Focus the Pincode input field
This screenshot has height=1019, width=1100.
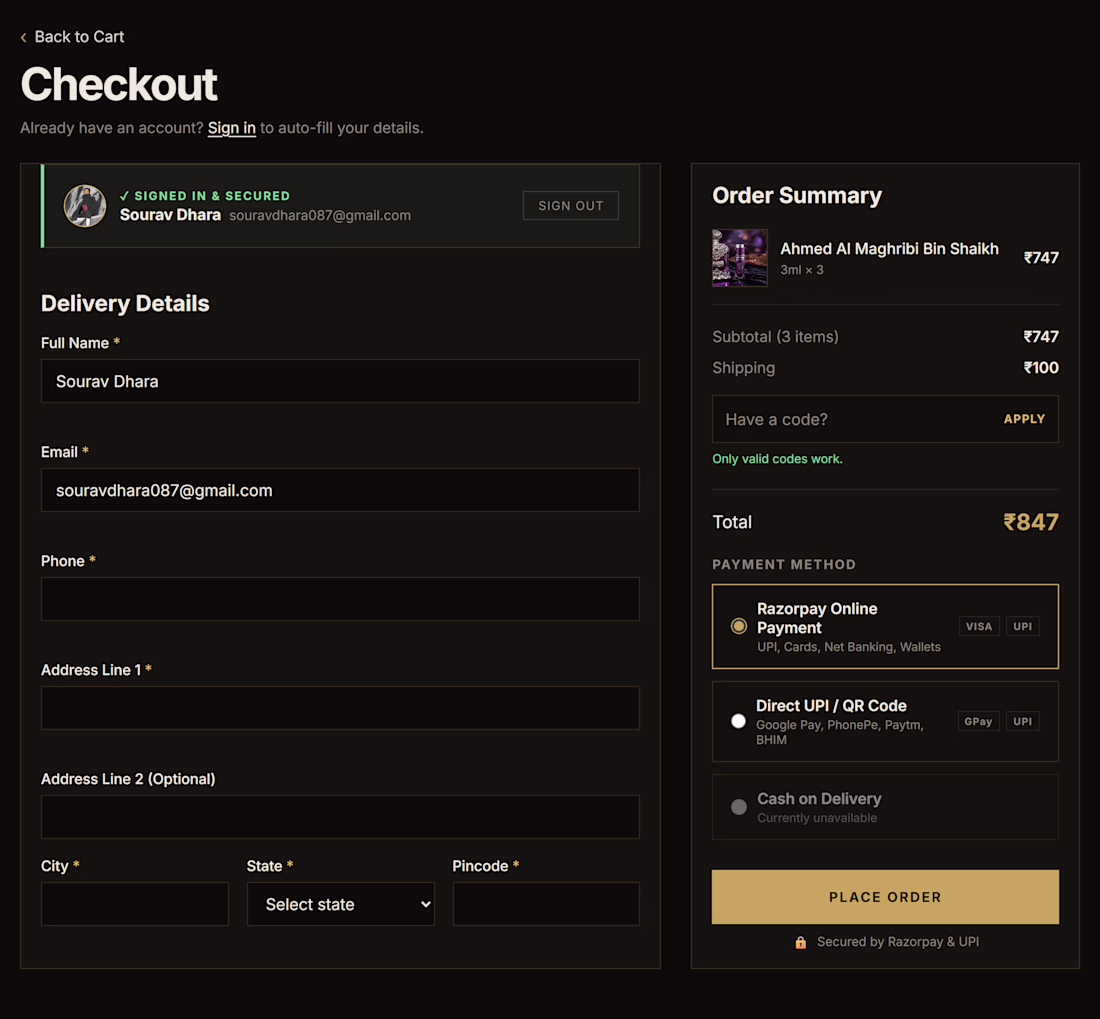[x=546, y=904]
